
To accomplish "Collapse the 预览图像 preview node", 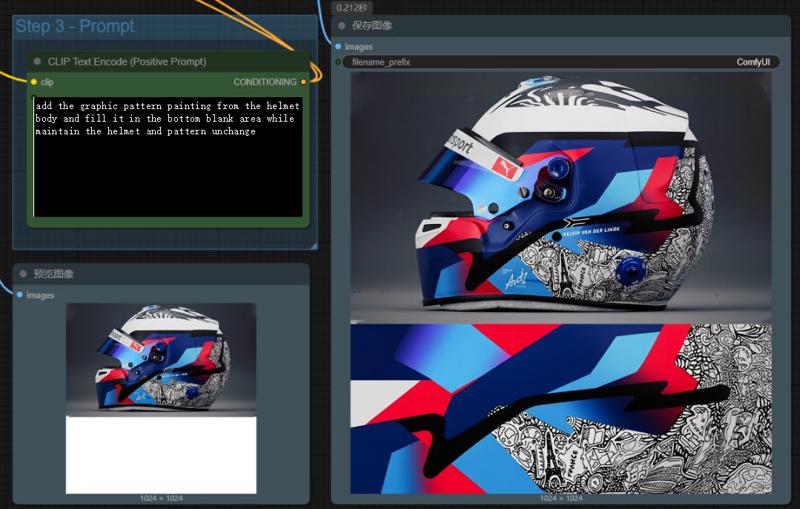I will click(22, 274).
